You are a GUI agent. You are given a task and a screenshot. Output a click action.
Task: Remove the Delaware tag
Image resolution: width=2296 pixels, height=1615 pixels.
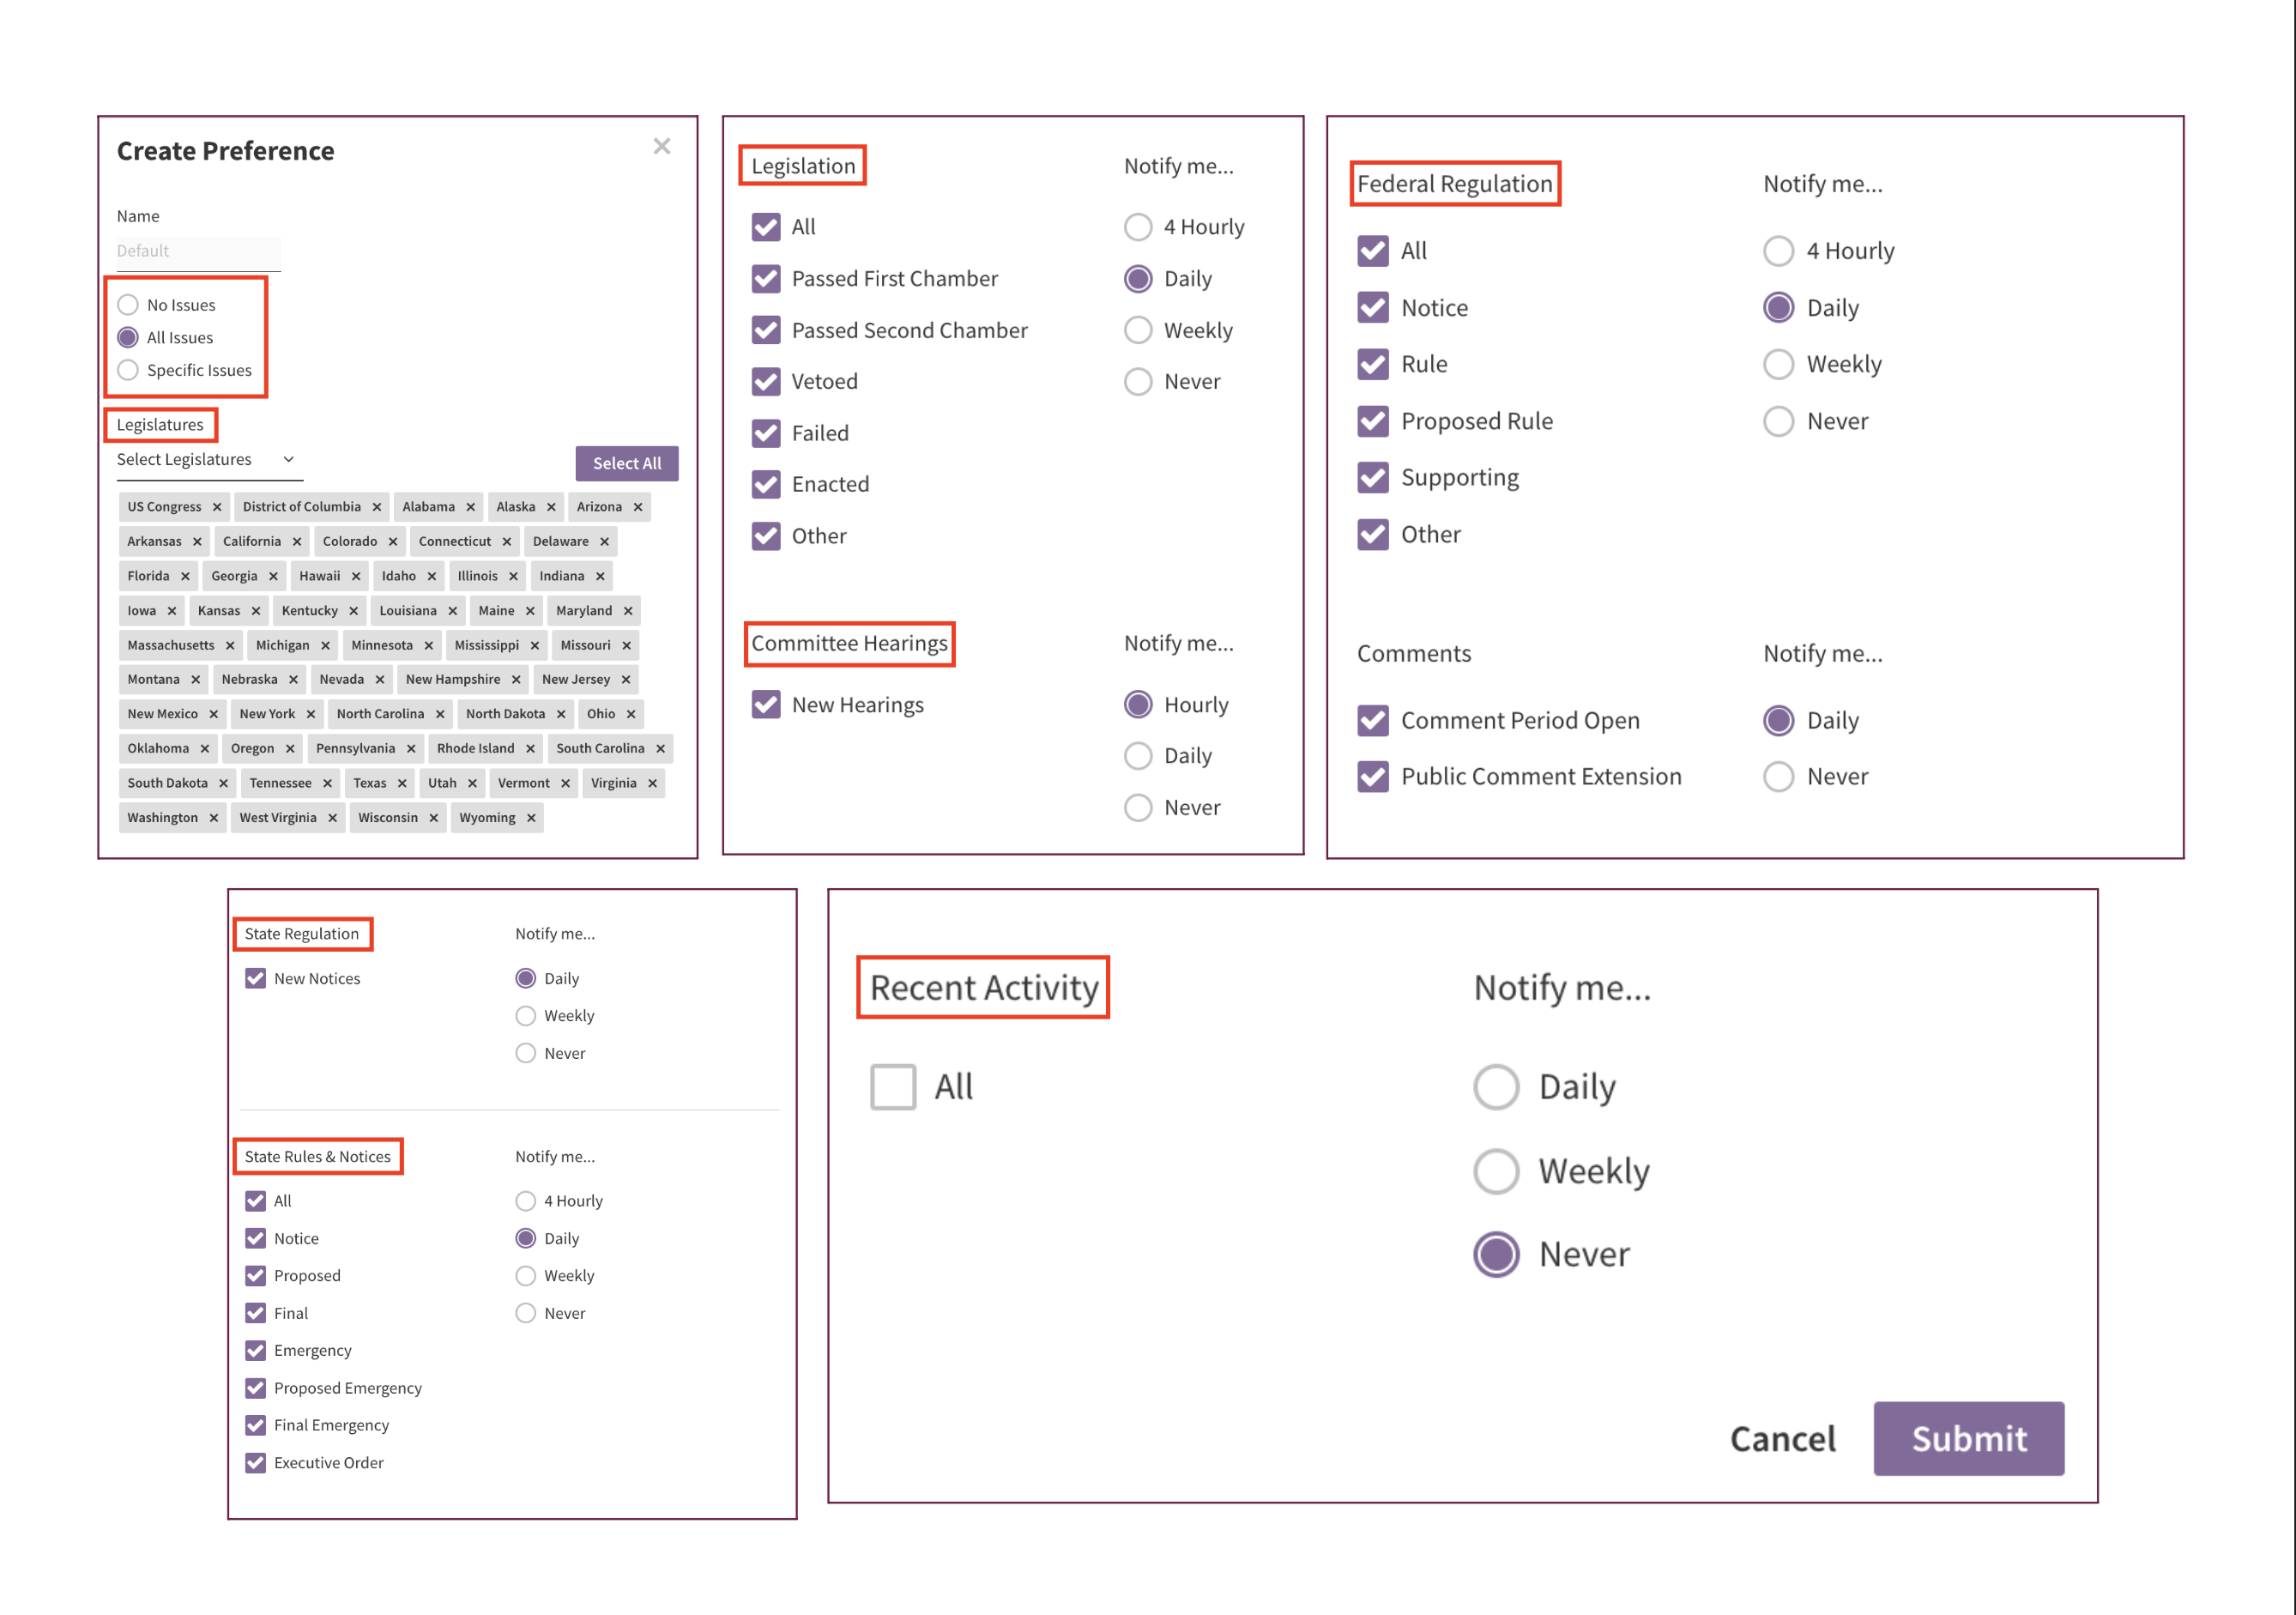(x=604, y=541)
